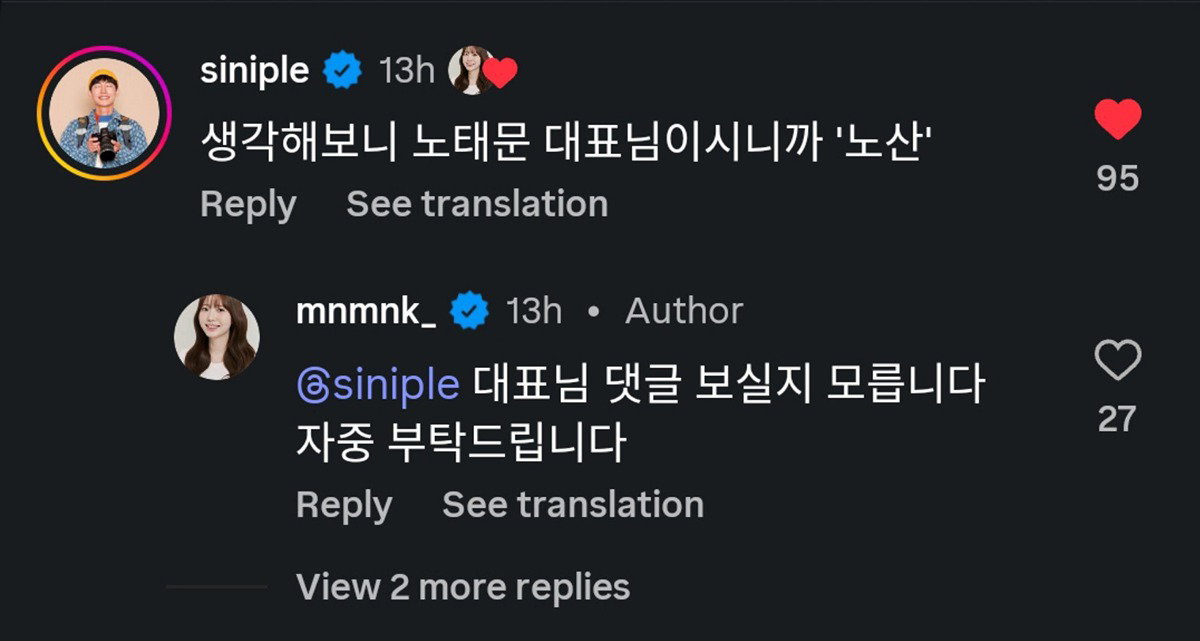Click 13h timestamp on siniple's comment
Viewport: 1200px width, 641px height.
click(406, 71)
